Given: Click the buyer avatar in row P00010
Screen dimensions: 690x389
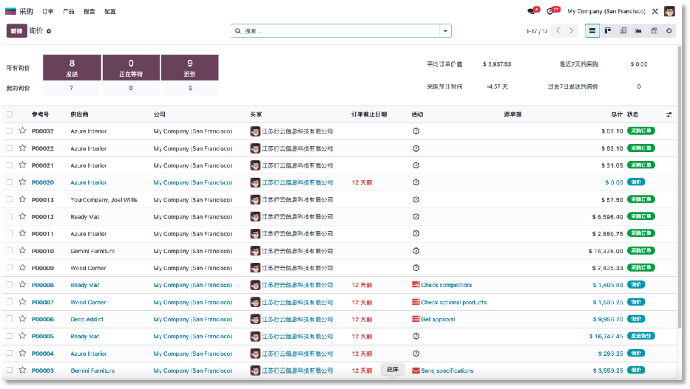Looking at the screenshot, I should tap(255, 251).
